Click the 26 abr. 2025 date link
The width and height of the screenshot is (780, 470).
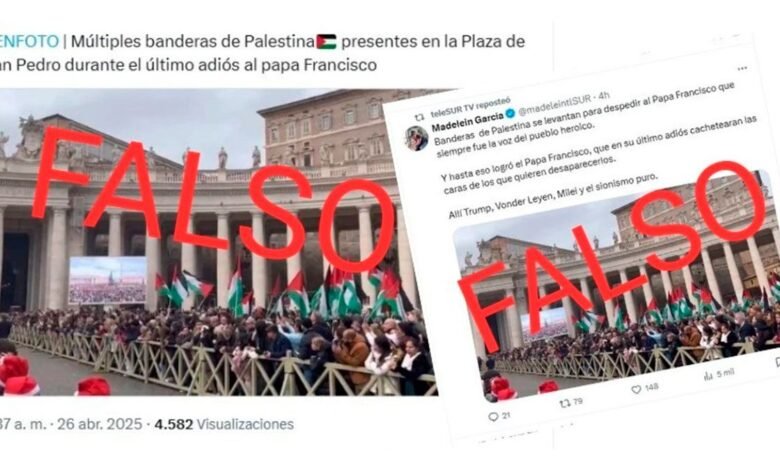(x=99, y=424)
